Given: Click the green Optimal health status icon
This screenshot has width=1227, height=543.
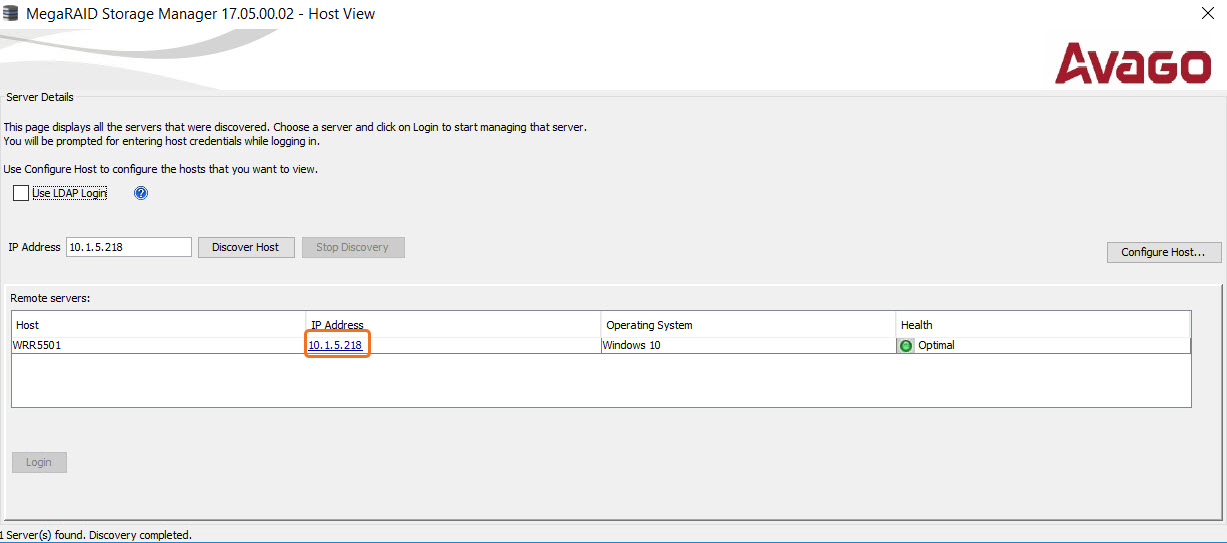Looking at the screenshot, I should (x=907, y=346).
